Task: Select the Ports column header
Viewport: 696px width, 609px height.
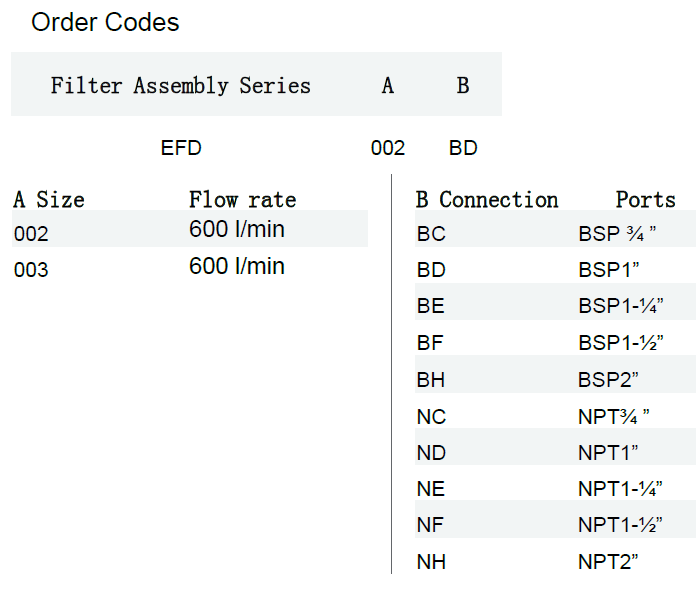Action: (x=645, y=200)
